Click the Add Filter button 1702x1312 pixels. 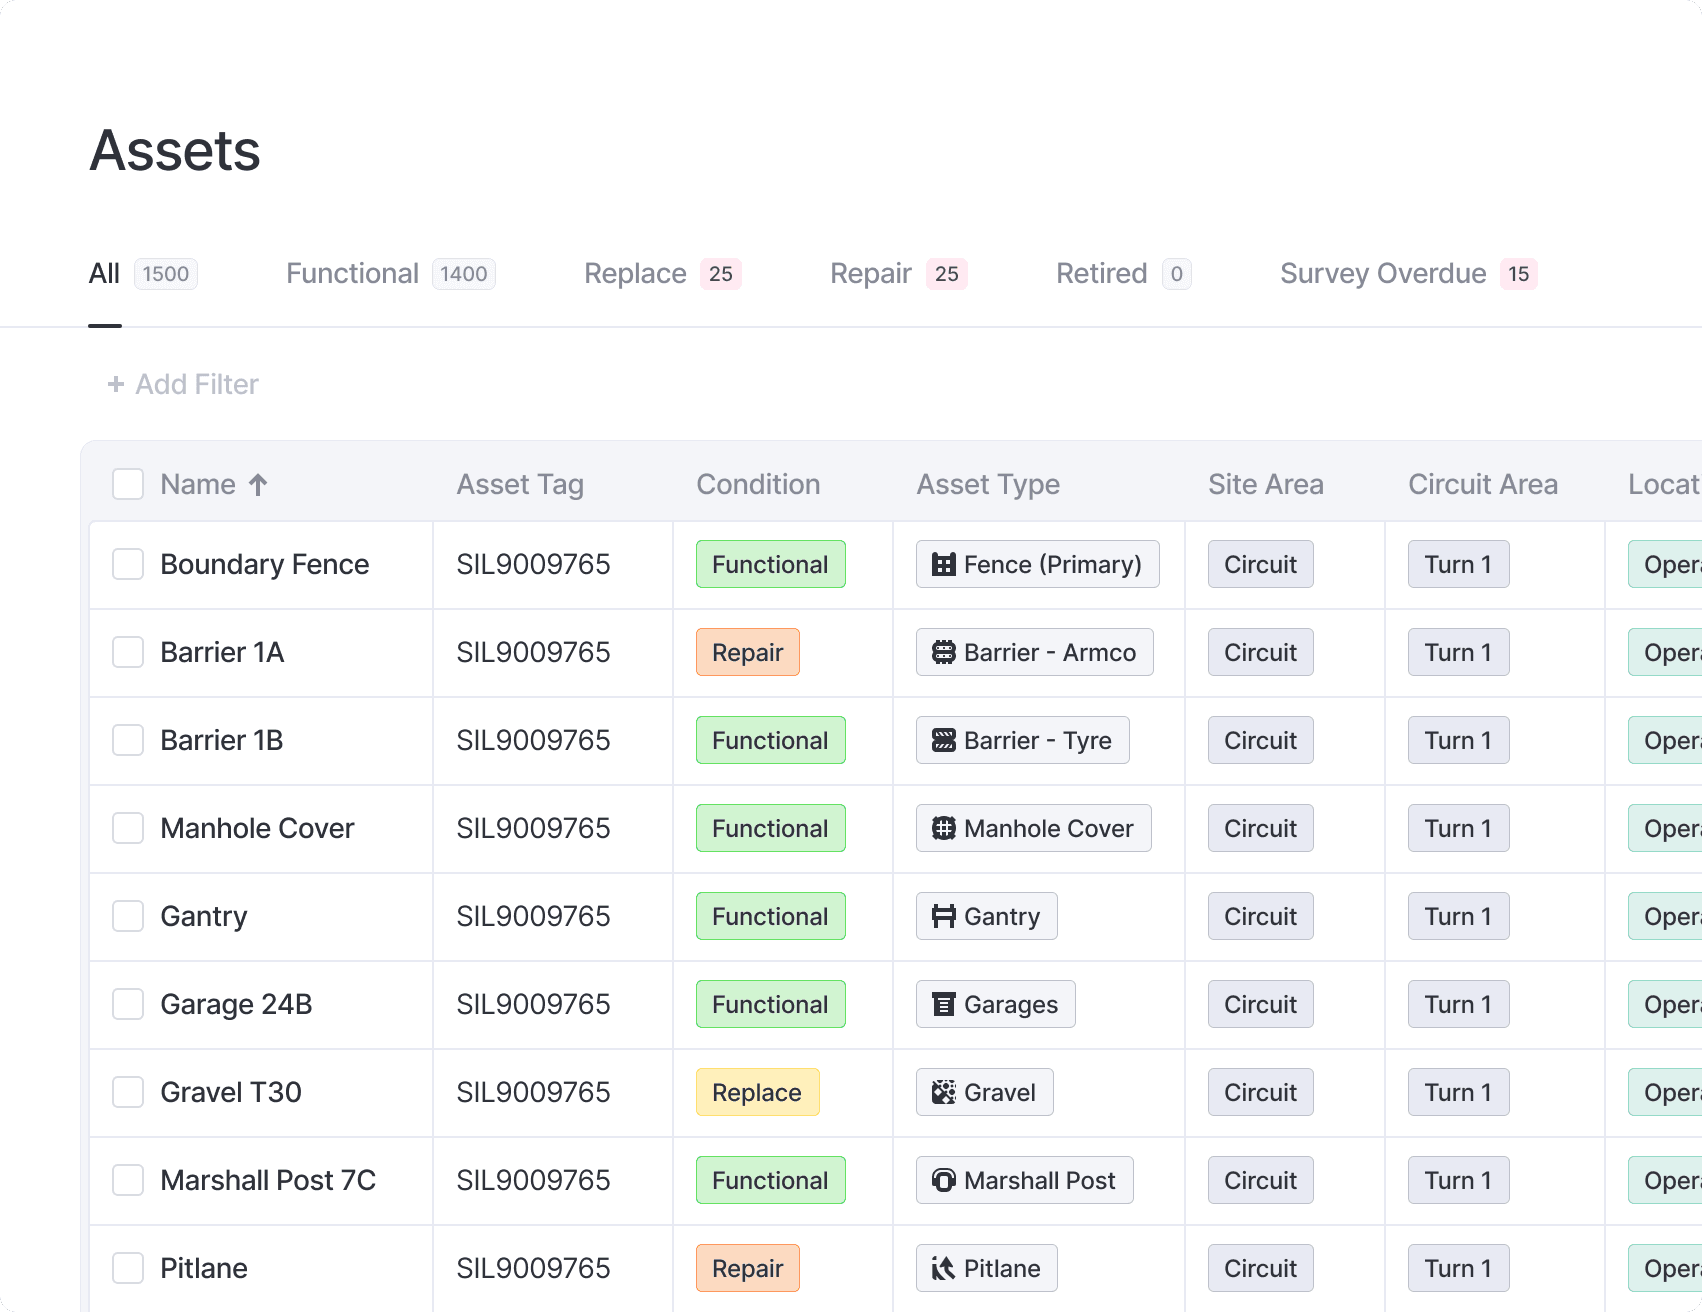183,384
